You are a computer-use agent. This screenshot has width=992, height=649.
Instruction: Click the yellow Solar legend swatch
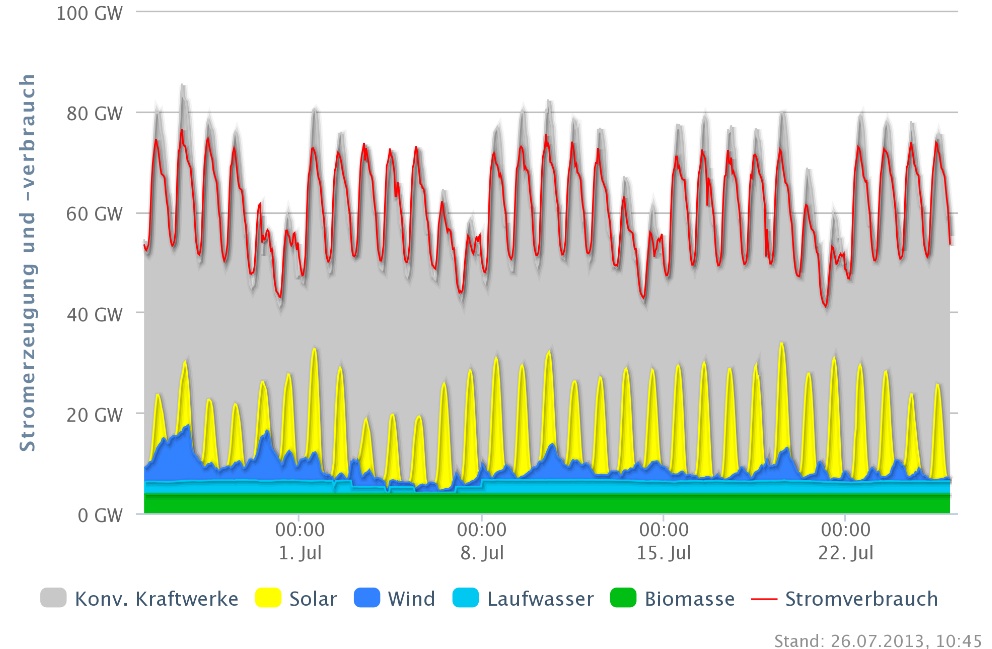[x=268, y=599]
